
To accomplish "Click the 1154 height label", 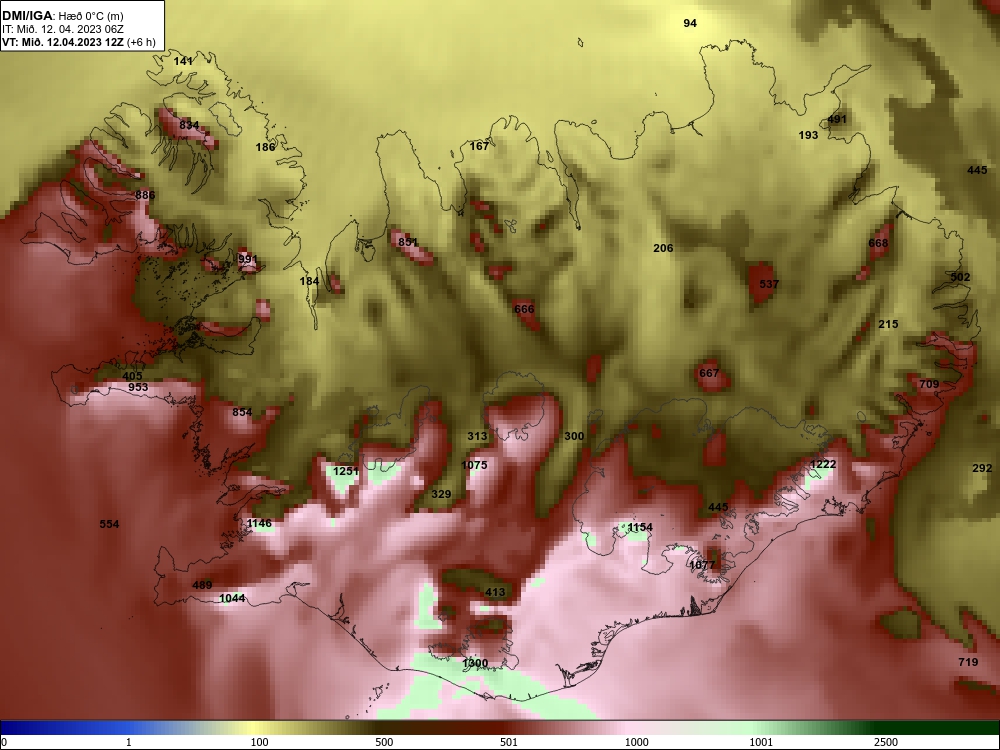I will (640, 527).
